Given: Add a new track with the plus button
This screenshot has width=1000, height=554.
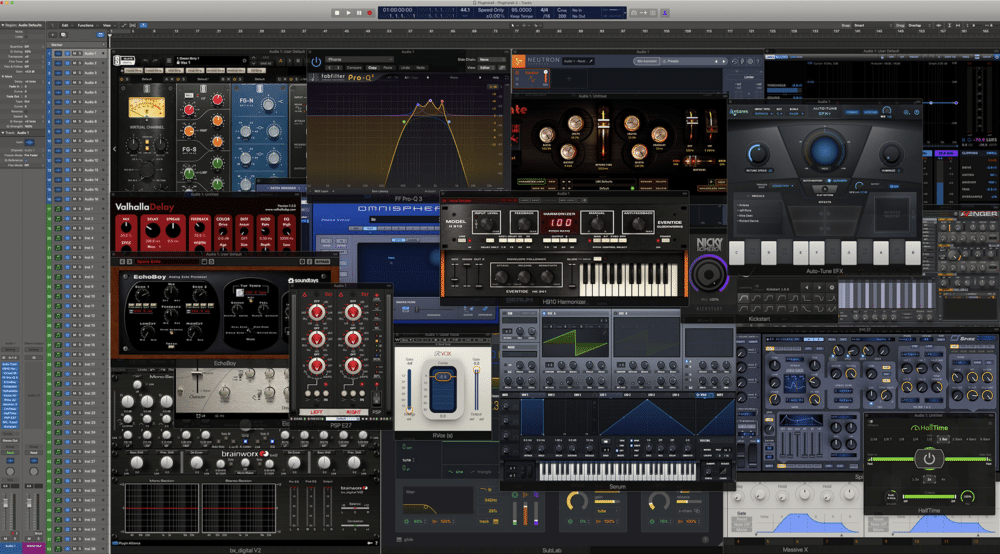Looking at the screenshot, I should tap(54, 34).
